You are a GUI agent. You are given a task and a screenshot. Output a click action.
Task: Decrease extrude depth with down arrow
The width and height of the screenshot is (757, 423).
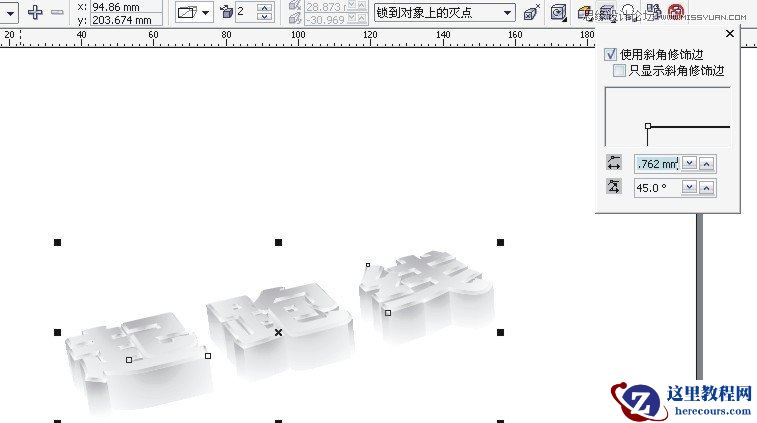point(265,17)
